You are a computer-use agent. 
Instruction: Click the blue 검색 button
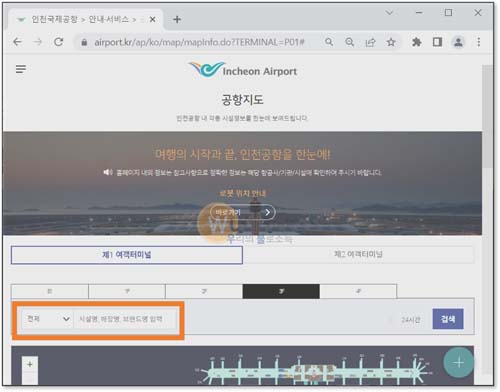point(448,319)
